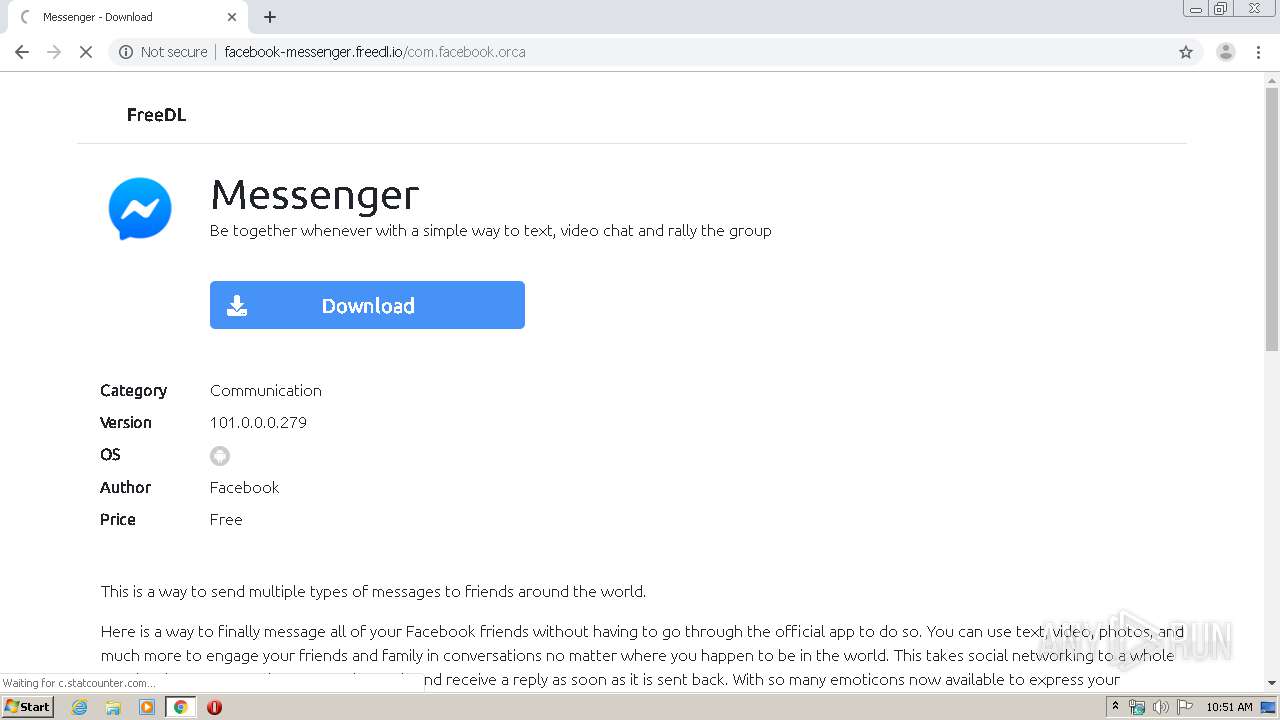This screenshot has width=1280, height=720.
Task: Click the volume speaker tray icon
Action: [x=1160, y=707]
